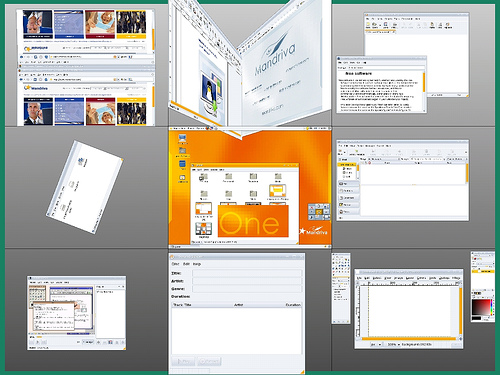Click the Play button in the CD player
This screenshot has width=500, height=375.
(x=183, y=361)
